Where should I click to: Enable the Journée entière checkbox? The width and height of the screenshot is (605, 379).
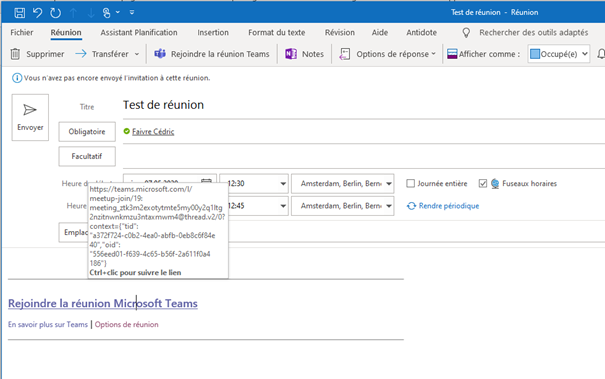pyautogui.click(x=411, y=183)
